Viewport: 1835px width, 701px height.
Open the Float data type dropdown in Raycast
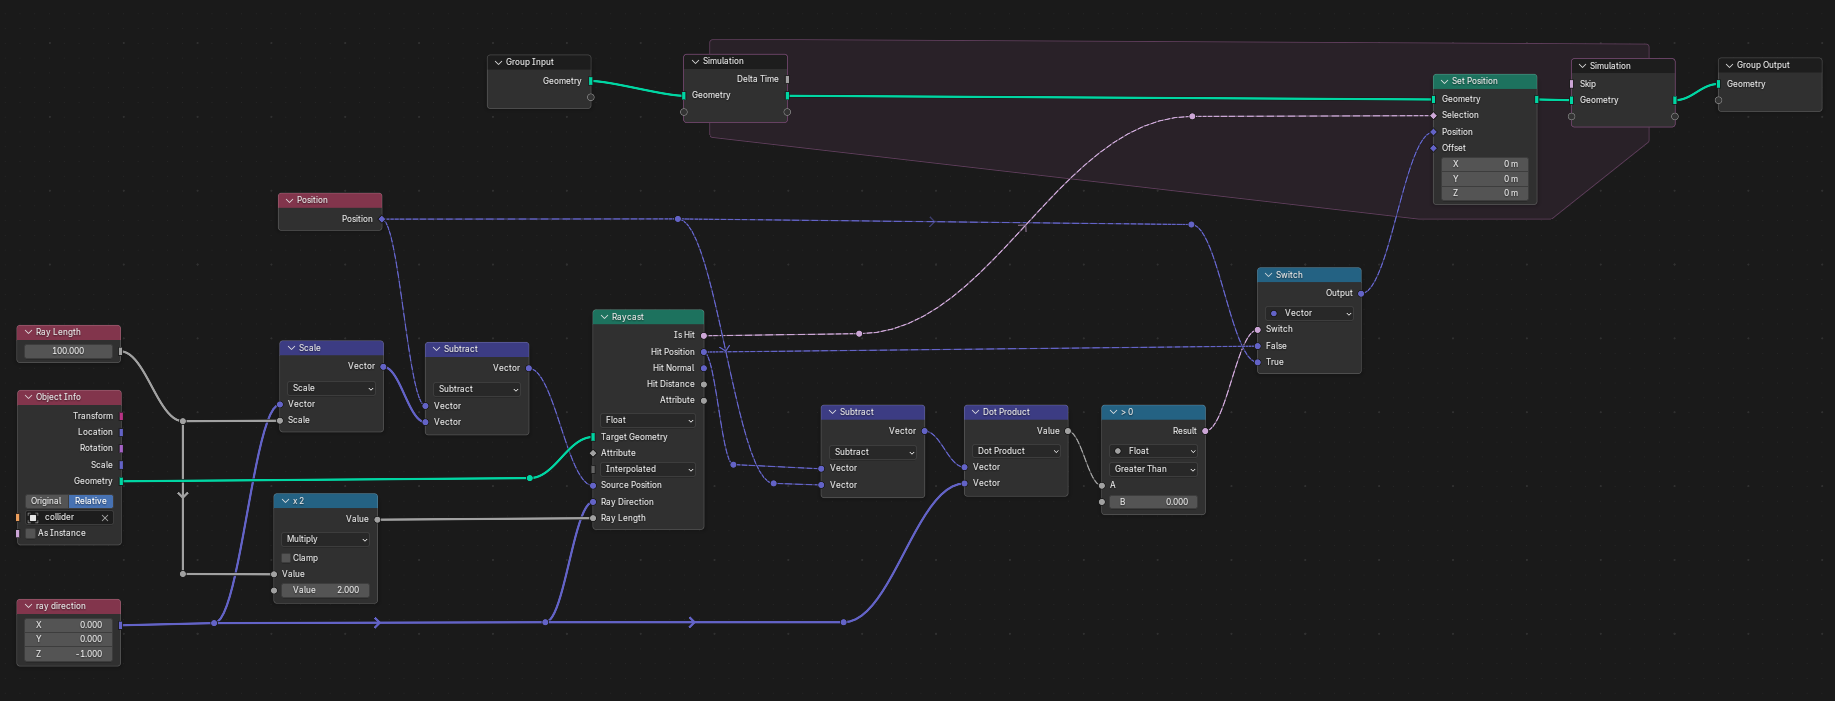pos(648,420)
